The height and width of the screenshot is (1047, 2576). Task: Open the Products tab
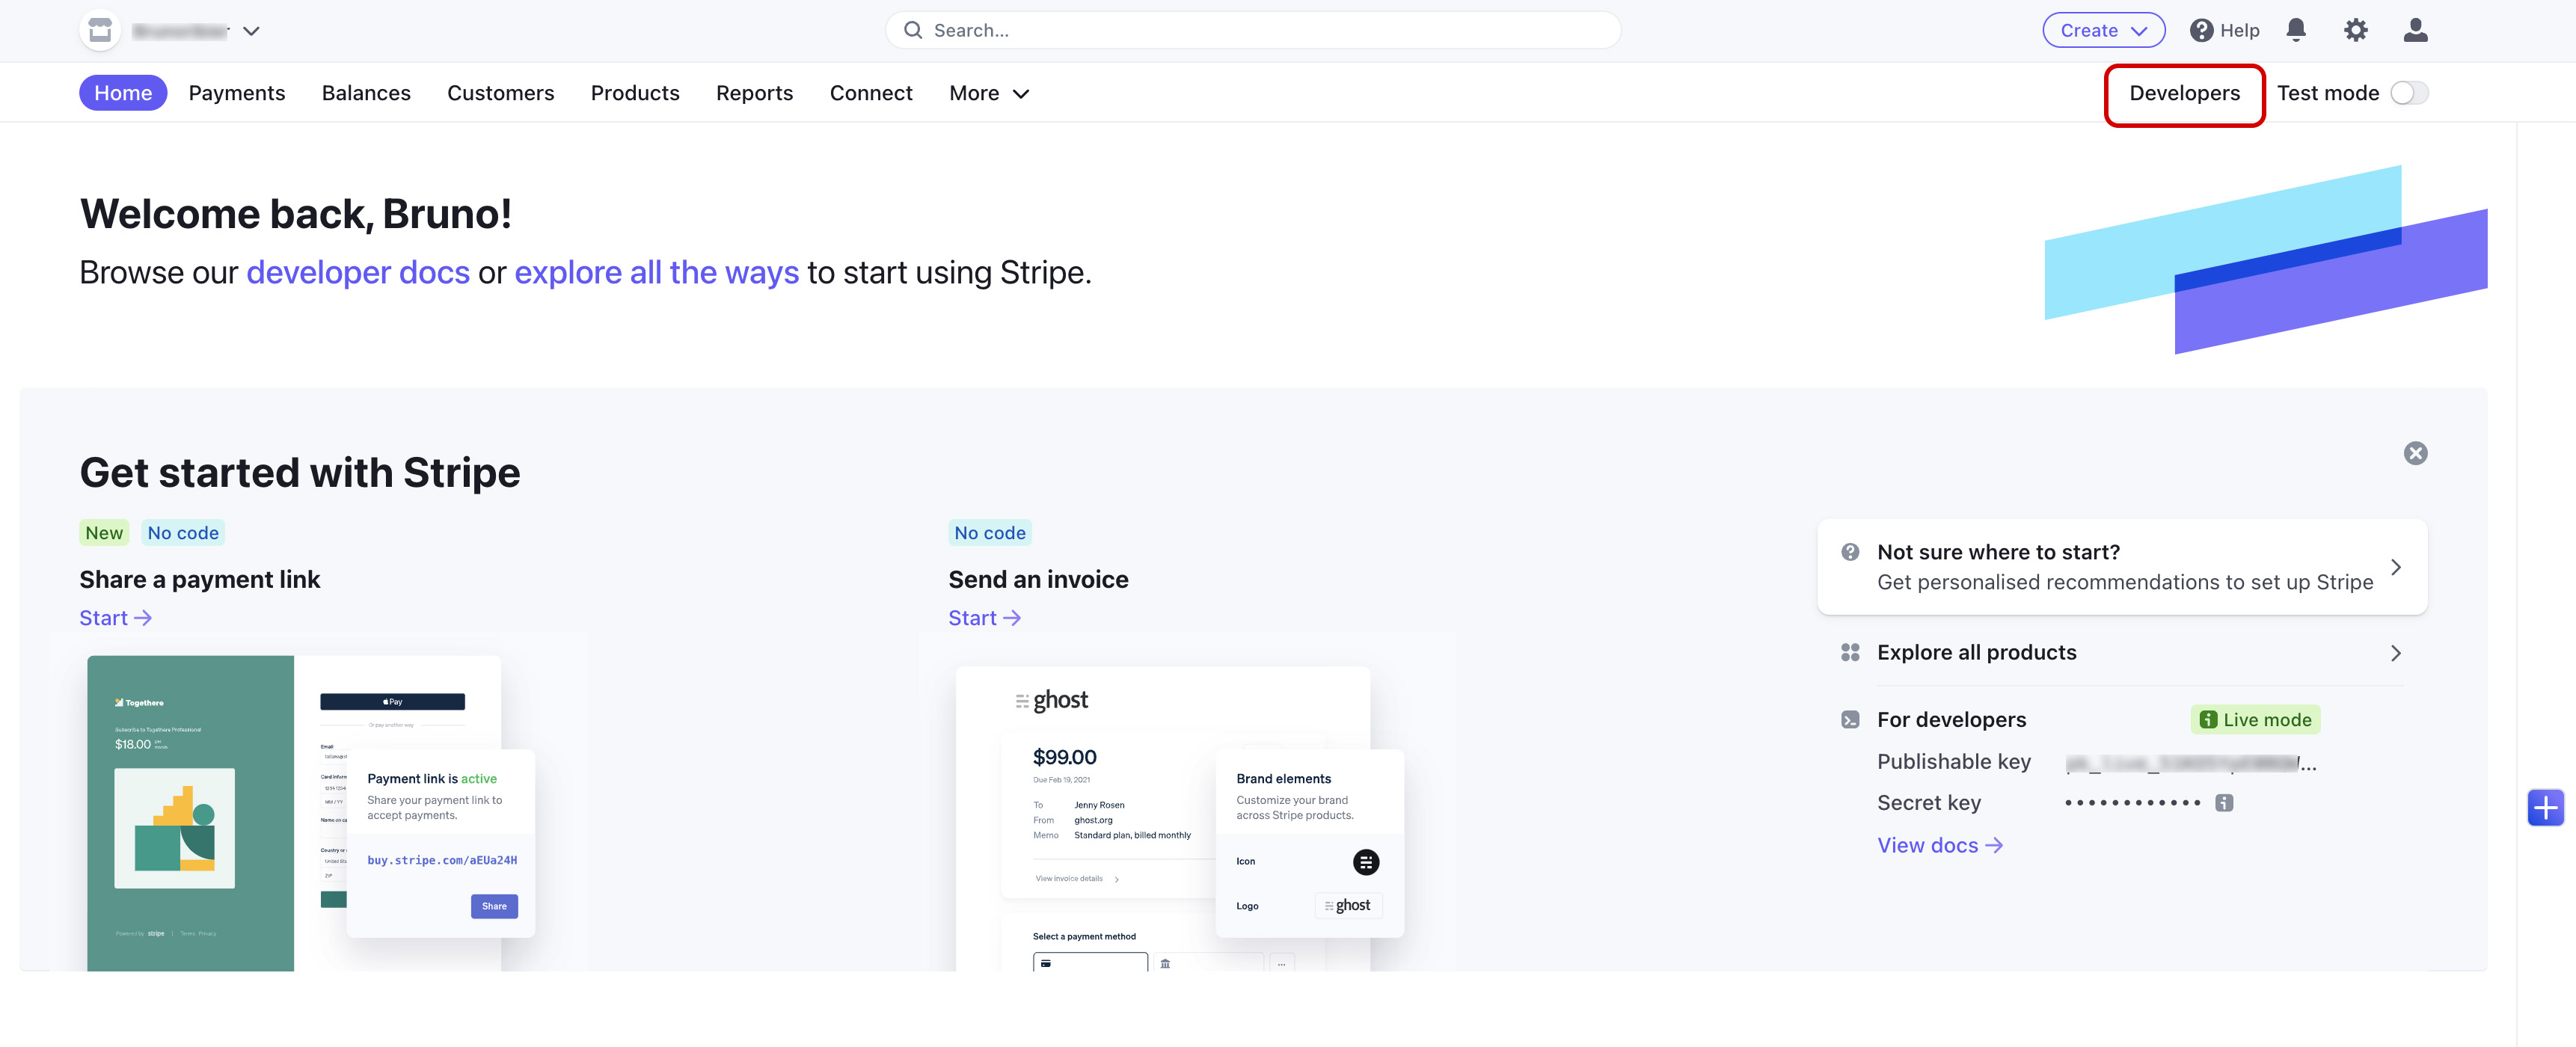[635, 93]
